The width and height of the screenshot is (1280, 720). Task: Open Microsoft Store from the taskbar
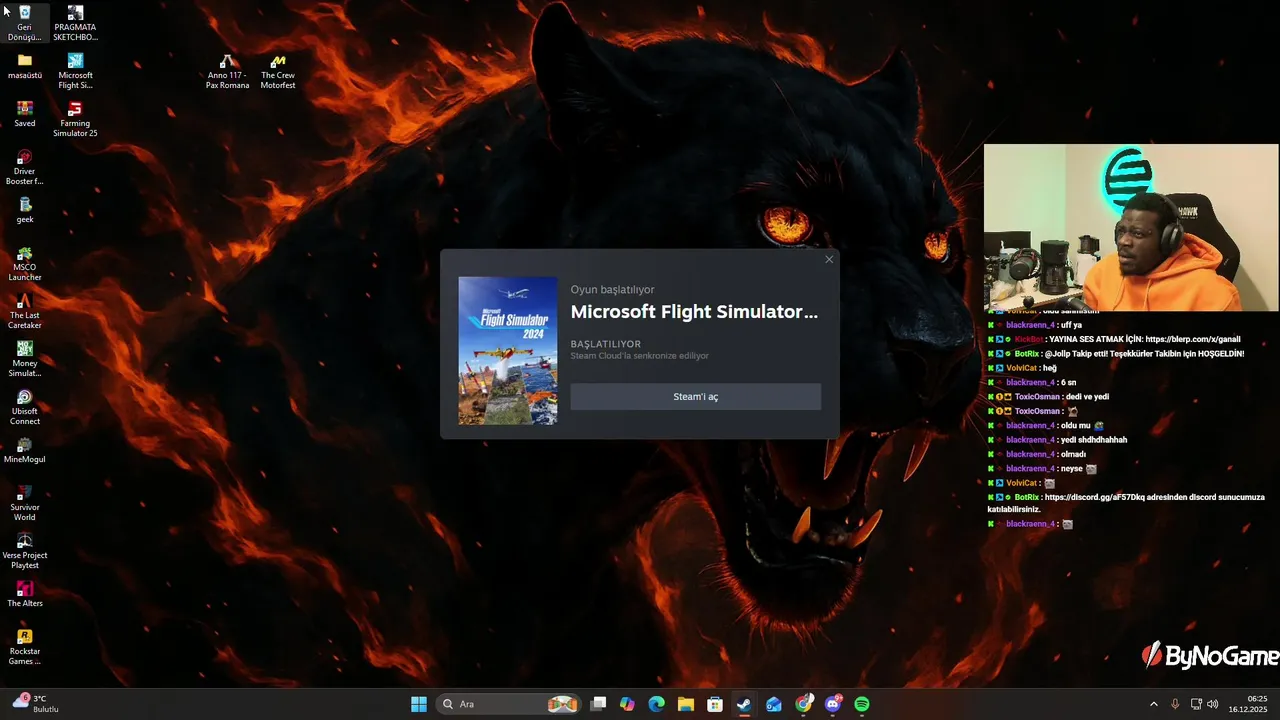click(x=715, y=704)
